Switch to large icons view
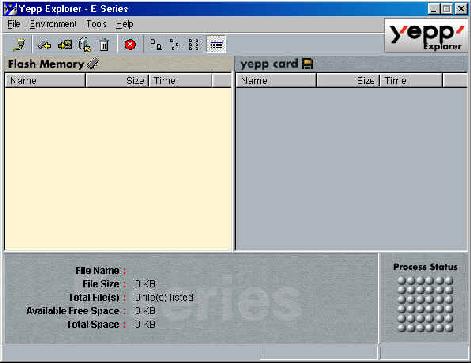Image resolution: width=471 pixels, height=363 pixels. click(x=156, y=44)
